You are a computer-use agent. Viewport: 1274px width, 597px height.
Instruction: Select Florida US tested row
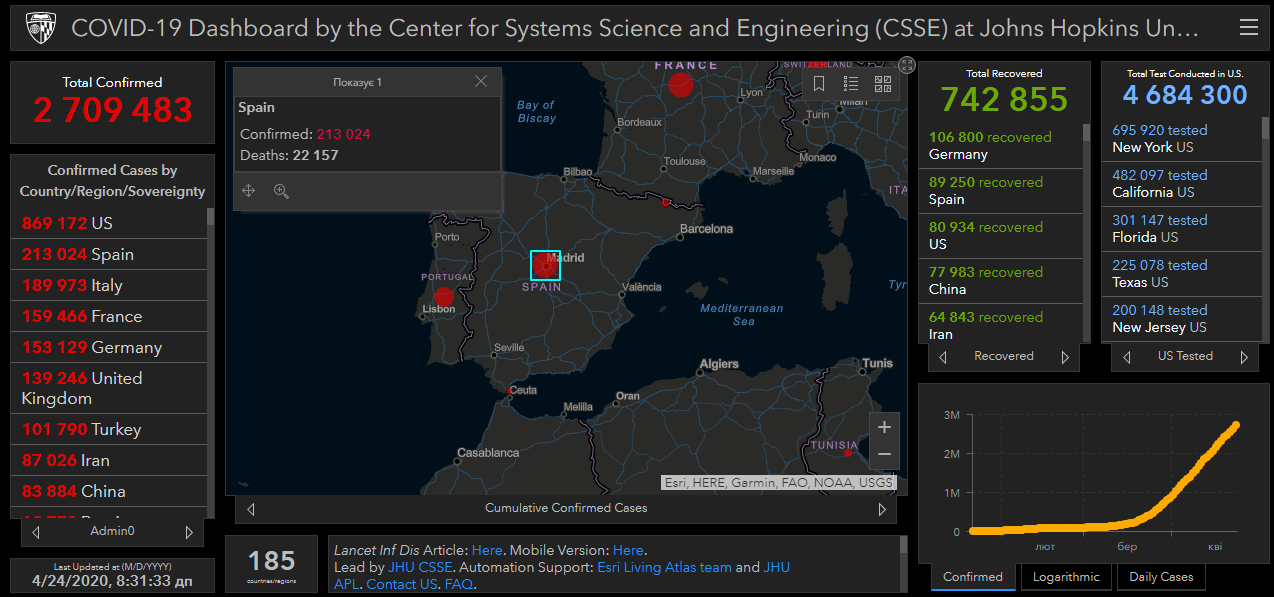(1183, 229)
